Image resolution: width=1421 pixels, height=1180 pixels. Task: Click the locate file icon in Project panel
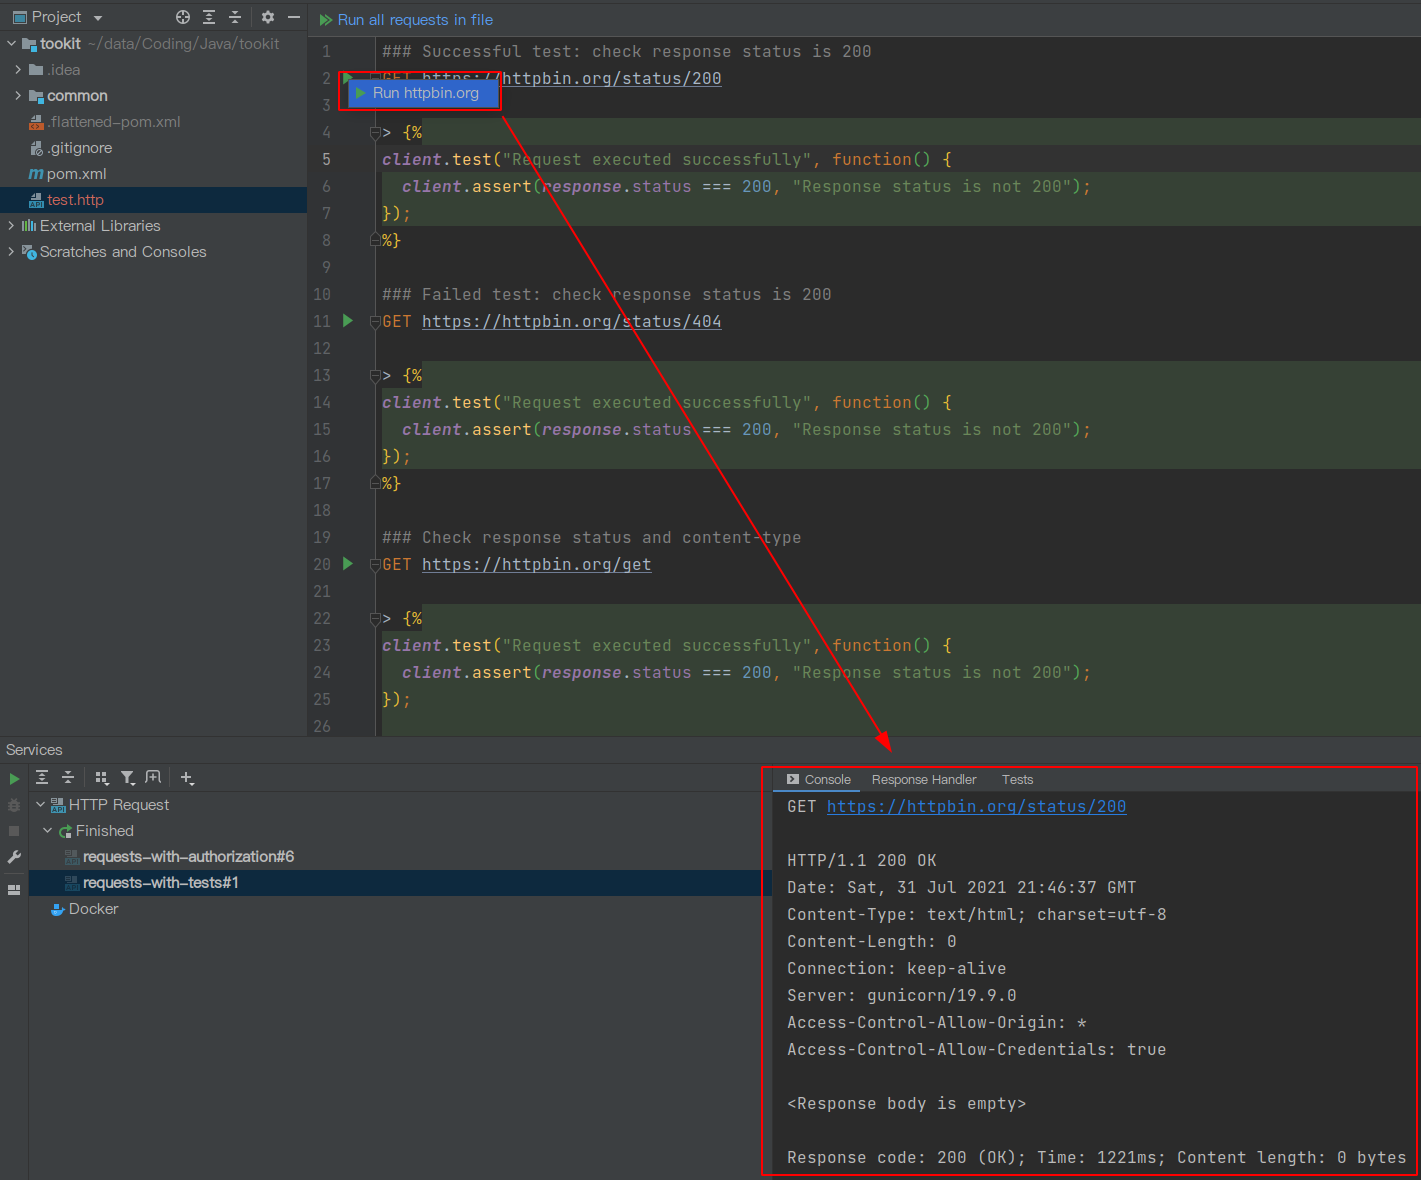pos(183,17)
